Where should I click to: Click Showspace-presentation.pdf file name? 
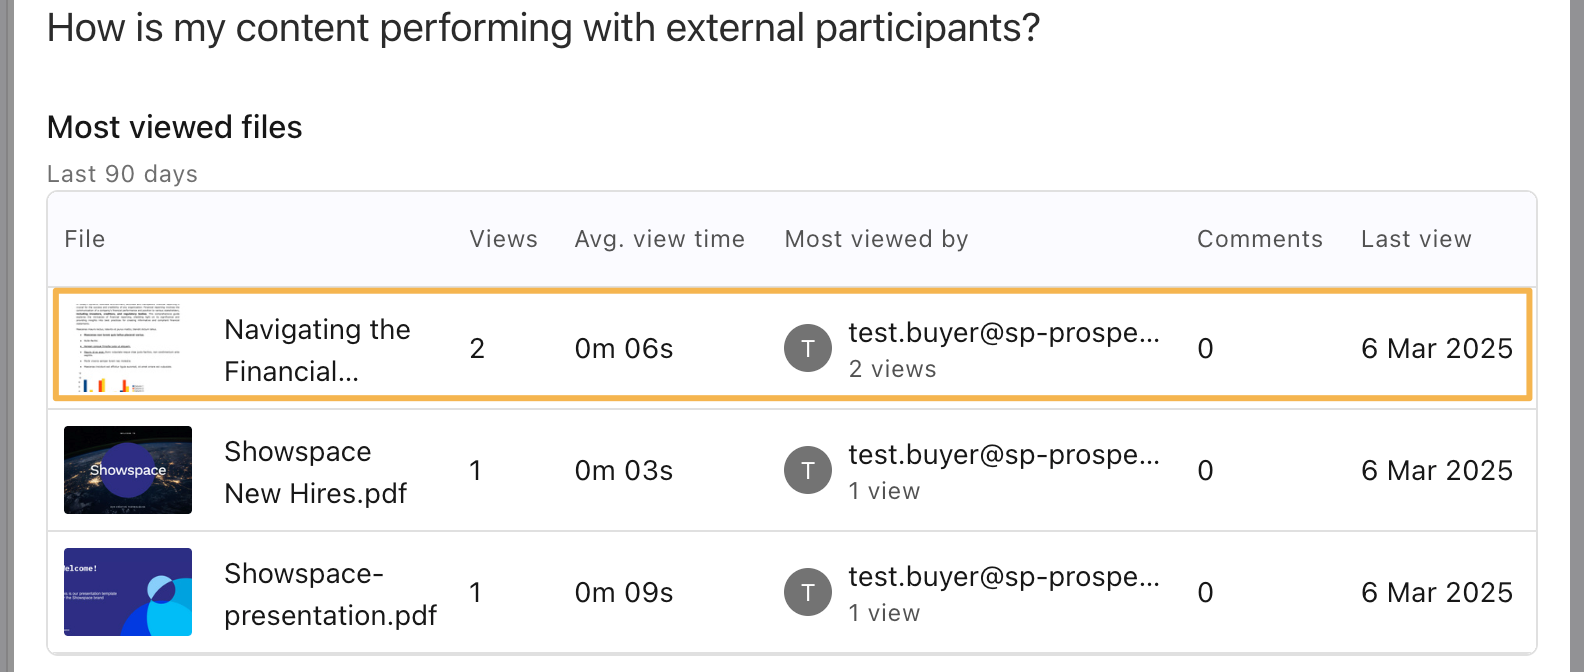click(330, 594)
